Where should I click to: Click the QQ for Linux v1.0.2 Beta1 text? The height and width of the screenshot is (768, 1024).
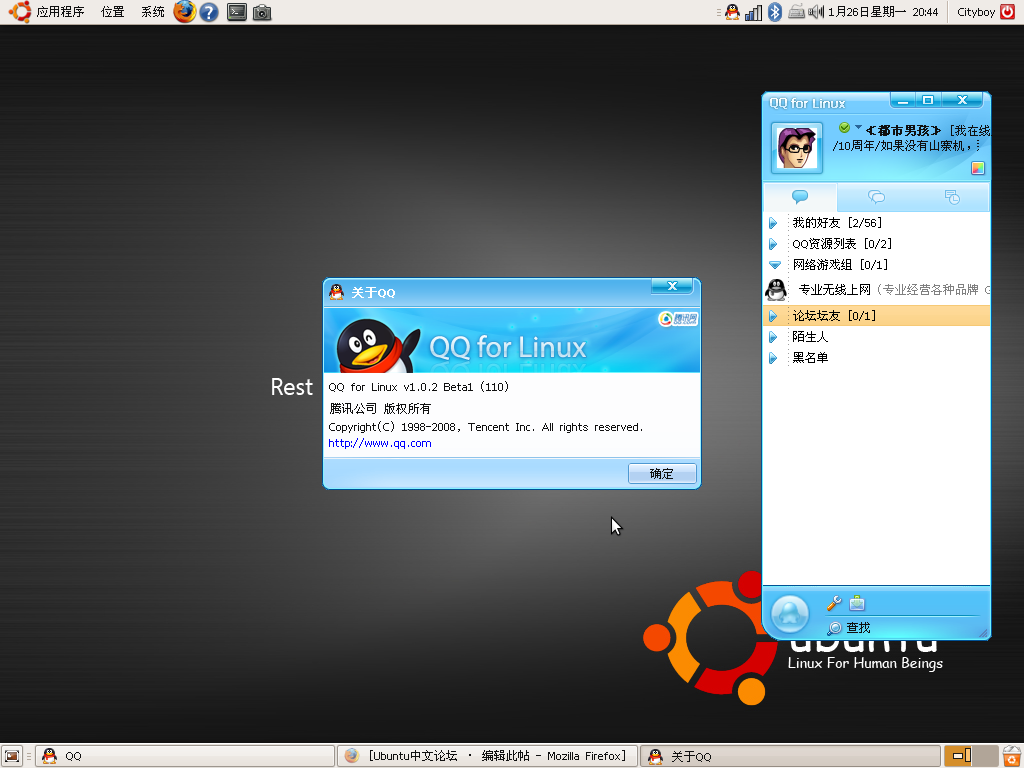point(419,387)
